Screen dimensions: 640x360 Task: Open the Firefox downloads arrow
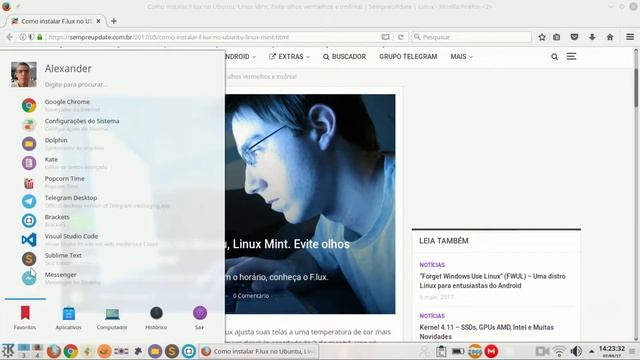click(x=592, y=37)
